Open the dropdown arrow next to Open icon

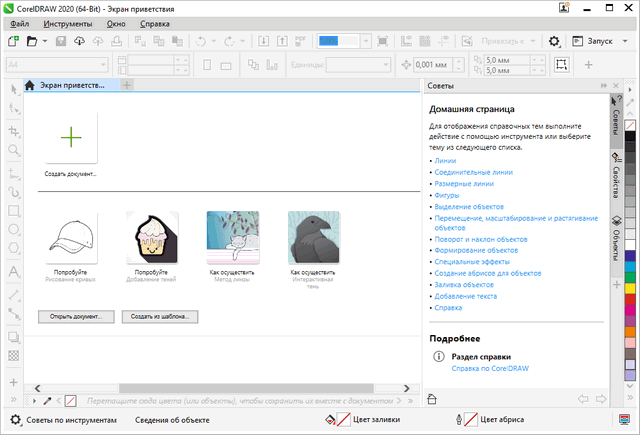45,41
